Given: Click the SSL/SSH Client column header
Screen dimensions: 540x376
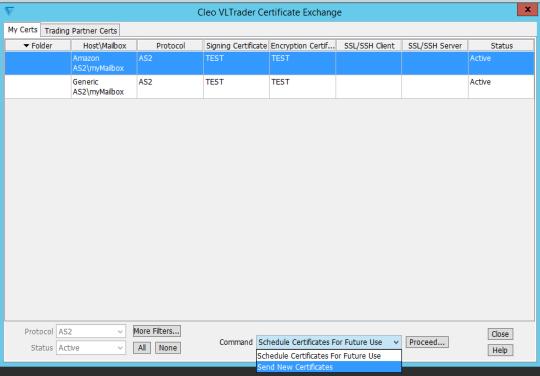Looking at the screenshot, I should tap(369, 45).
